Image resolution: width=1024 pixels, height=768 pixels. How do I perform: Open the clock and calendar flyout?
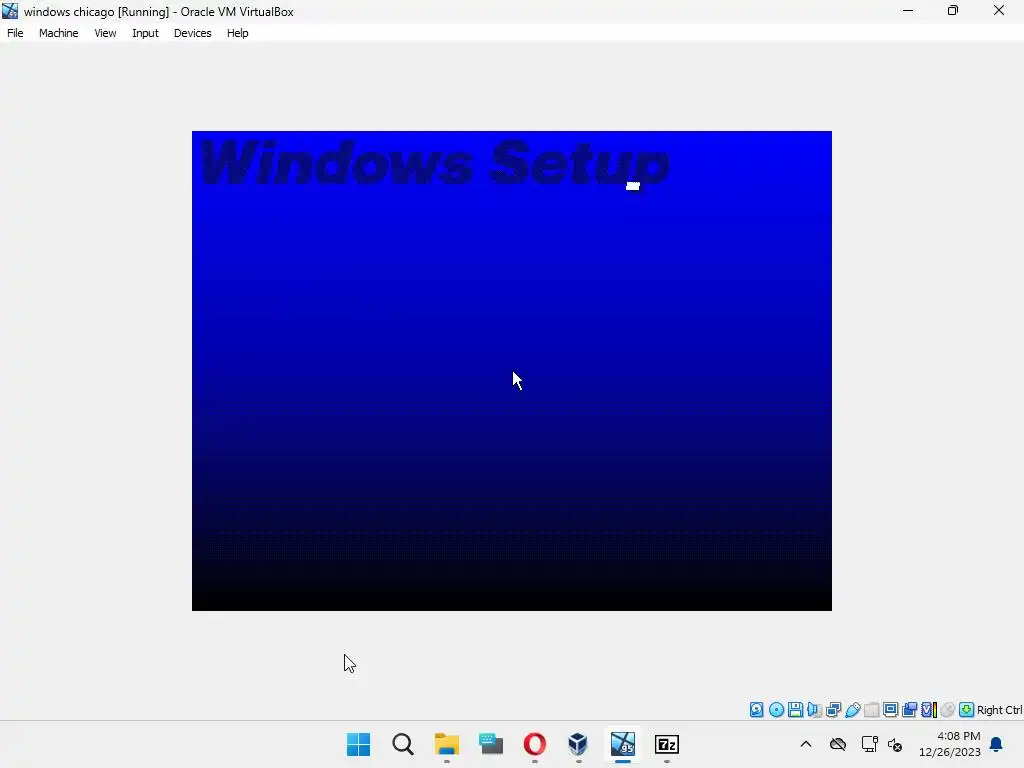(950, 744)
